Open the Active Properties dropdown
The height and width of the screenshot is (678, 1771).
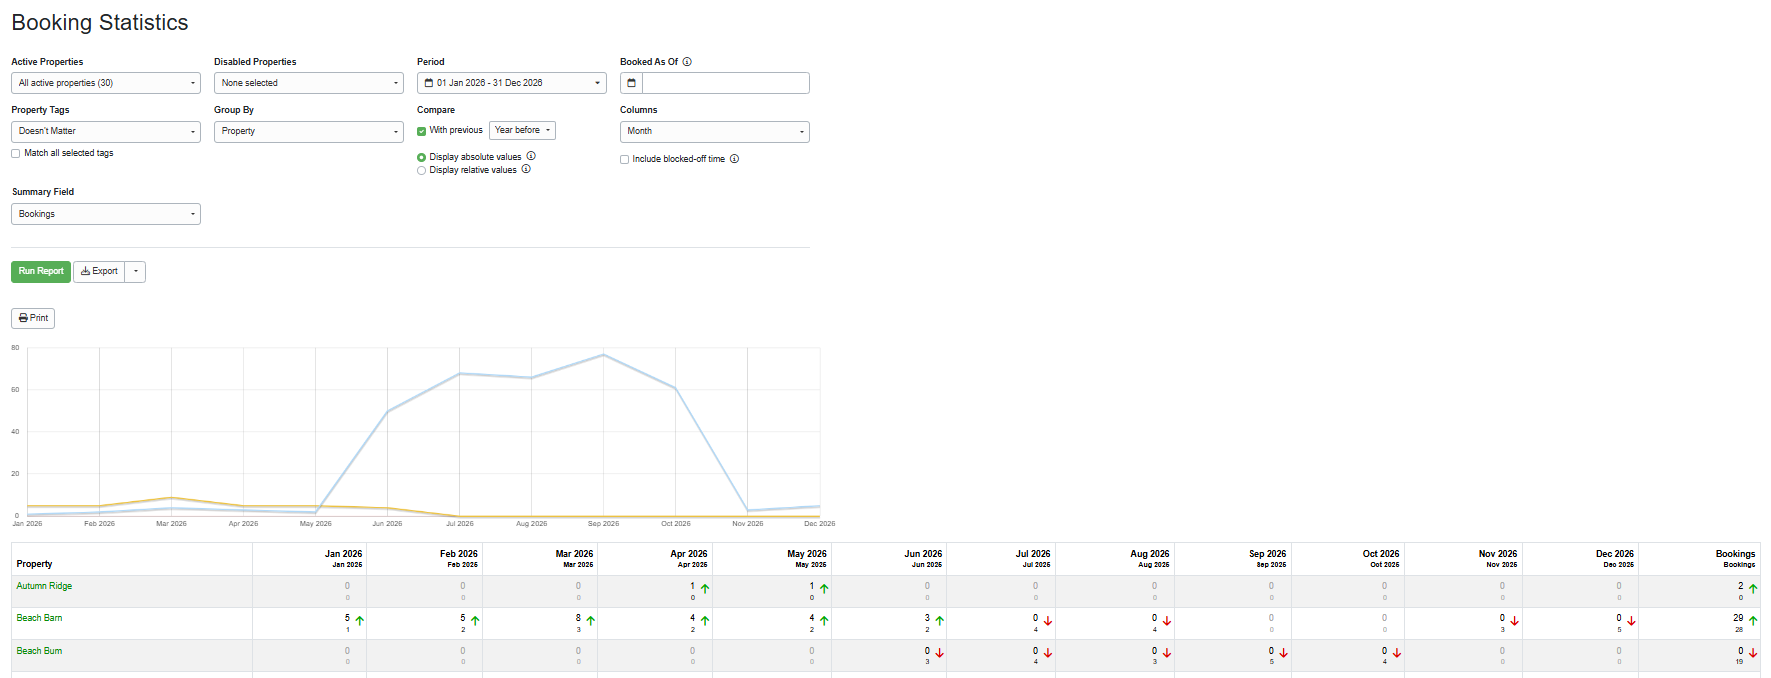(106, 83)
